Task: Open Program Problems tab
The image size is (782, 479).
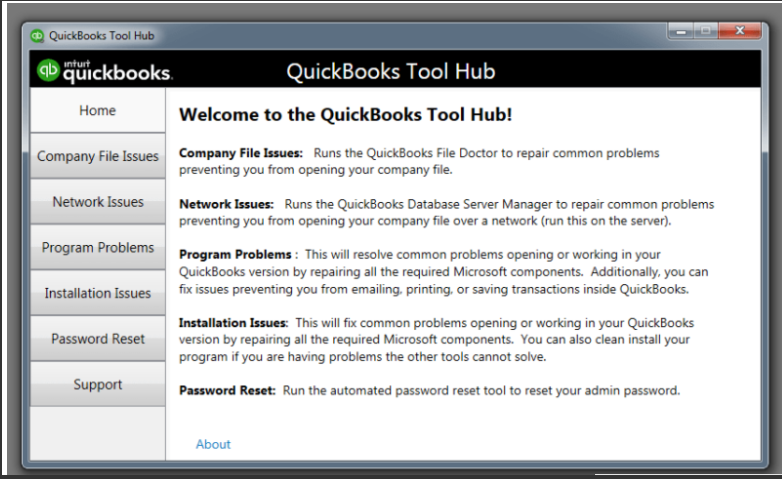Action: click(98, 247)
